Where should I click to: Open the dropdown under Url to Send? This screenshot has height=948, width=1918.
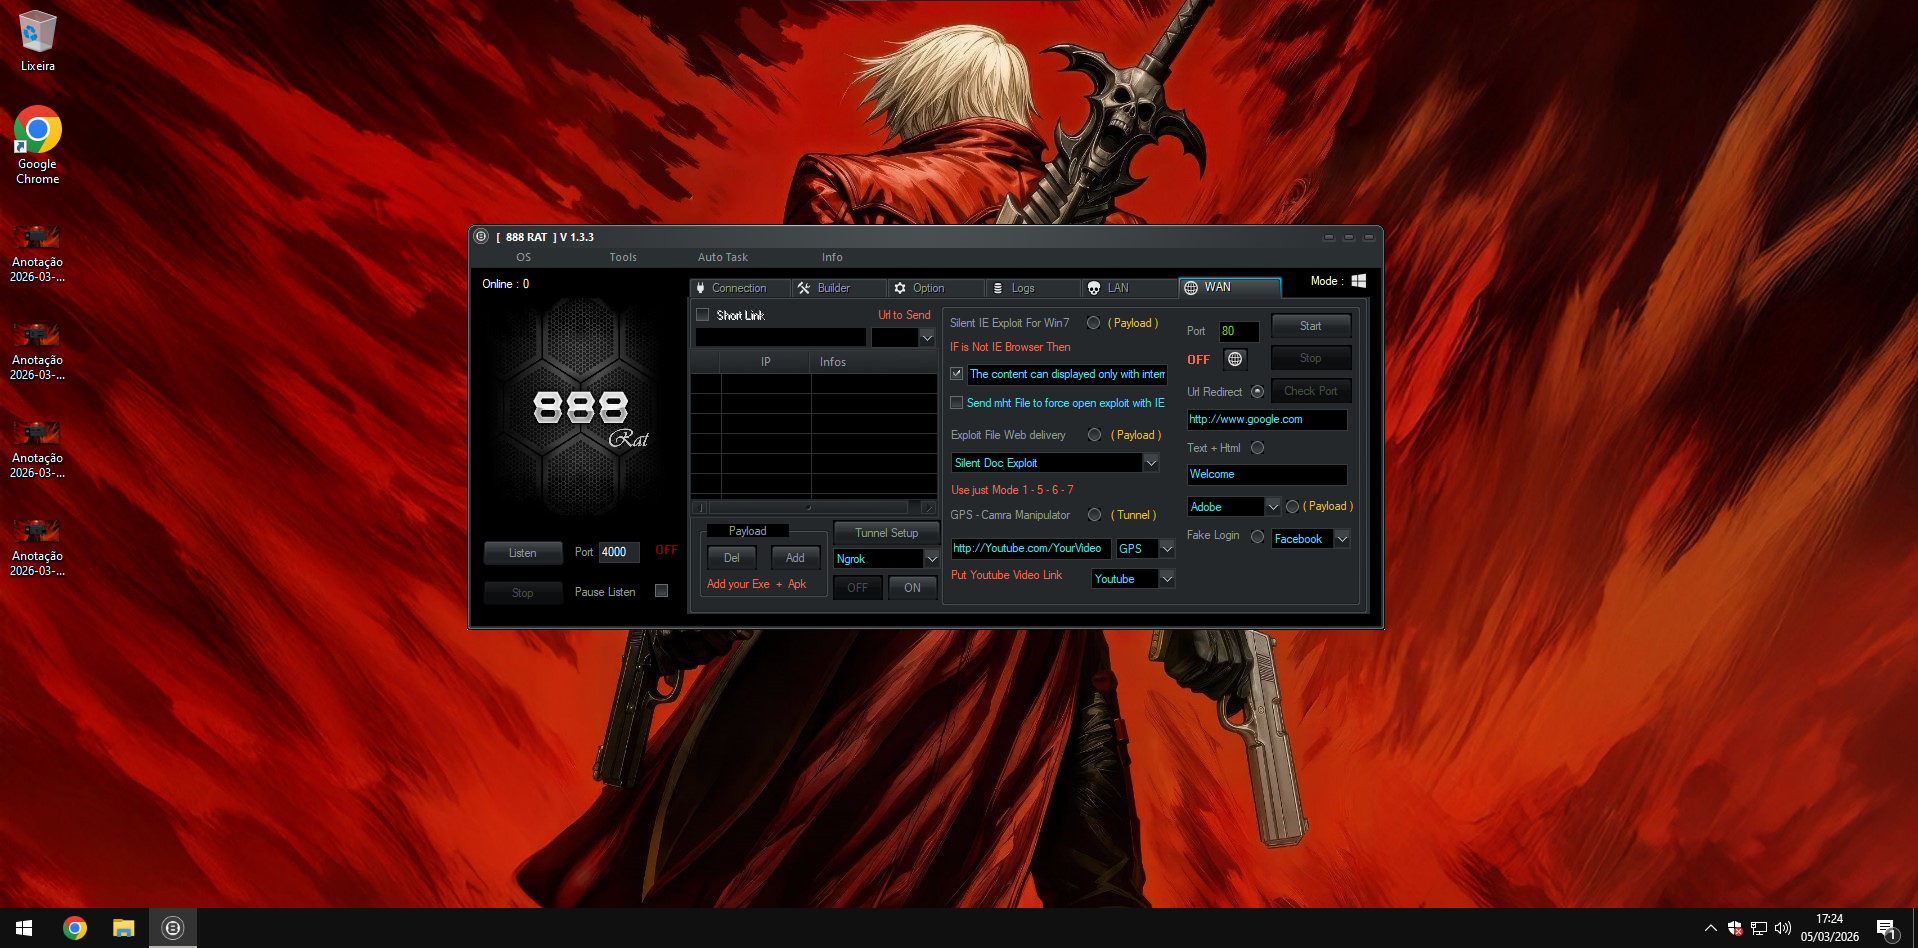coord(927,338)
